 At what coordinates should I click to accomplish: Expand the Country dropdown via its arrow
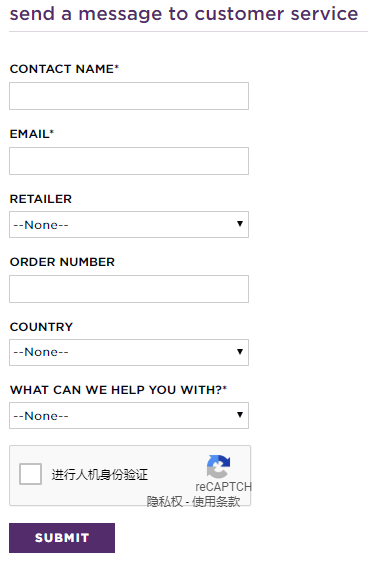coord(240,352)
